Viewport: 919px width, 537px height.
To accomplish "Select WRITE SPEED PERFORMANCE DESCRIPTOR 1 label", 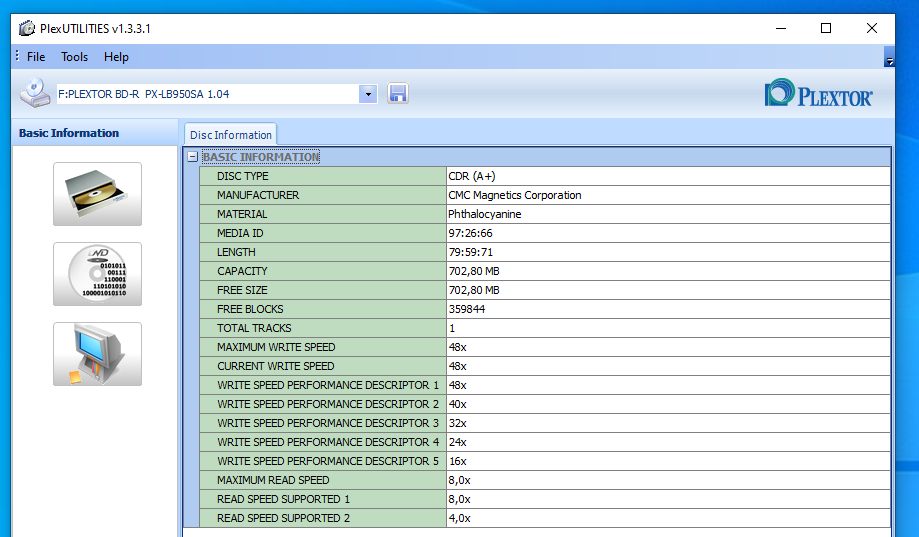I will [323, 385].
